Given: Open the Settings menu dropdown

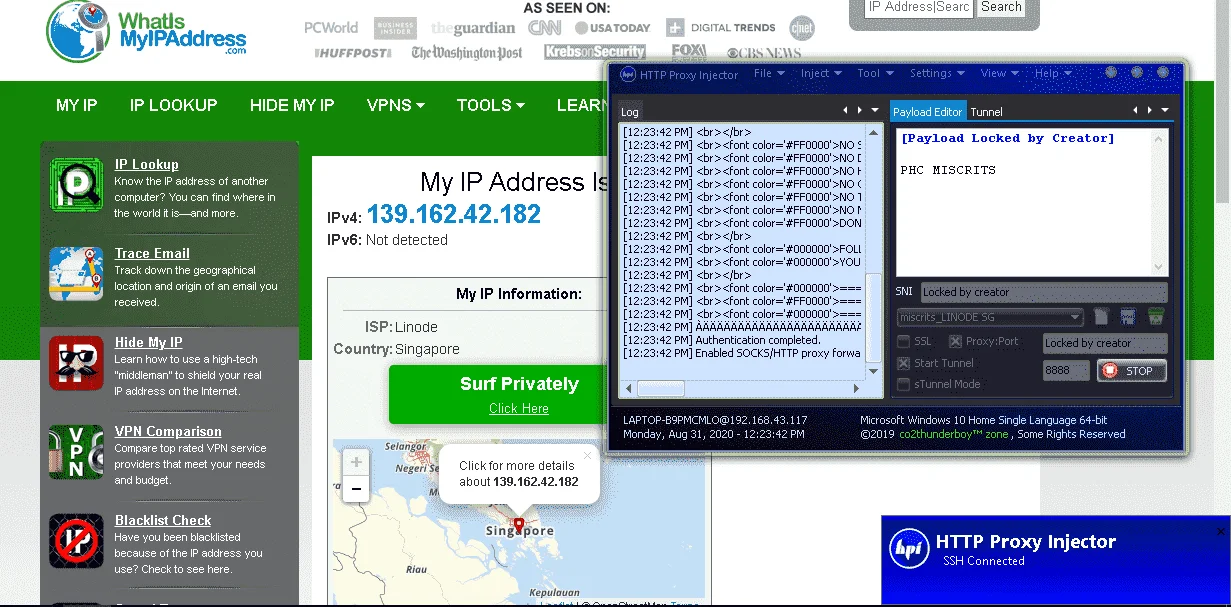Looking at the screenshot, I should click(936, 73).
